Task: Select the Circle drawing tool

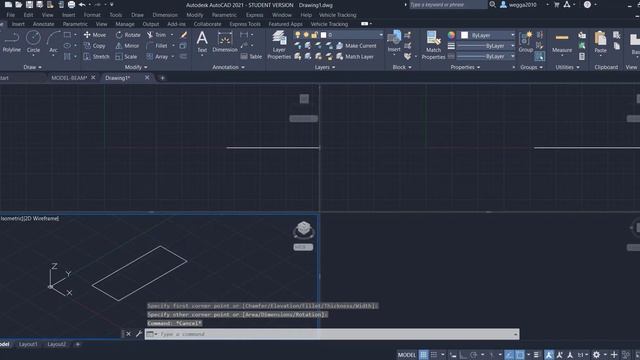Action: (x=33, y=42)
